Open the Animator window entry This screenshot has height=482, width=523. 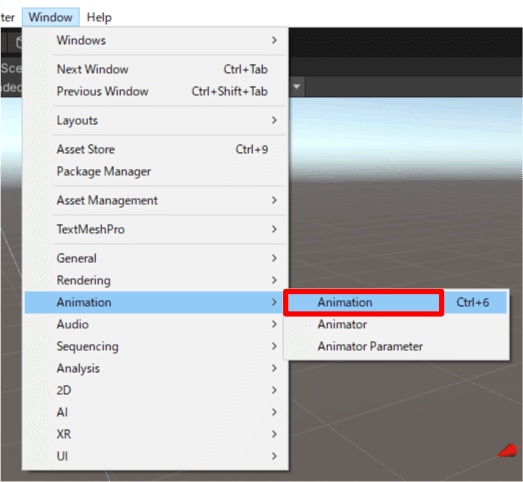(x=396, y=324)
